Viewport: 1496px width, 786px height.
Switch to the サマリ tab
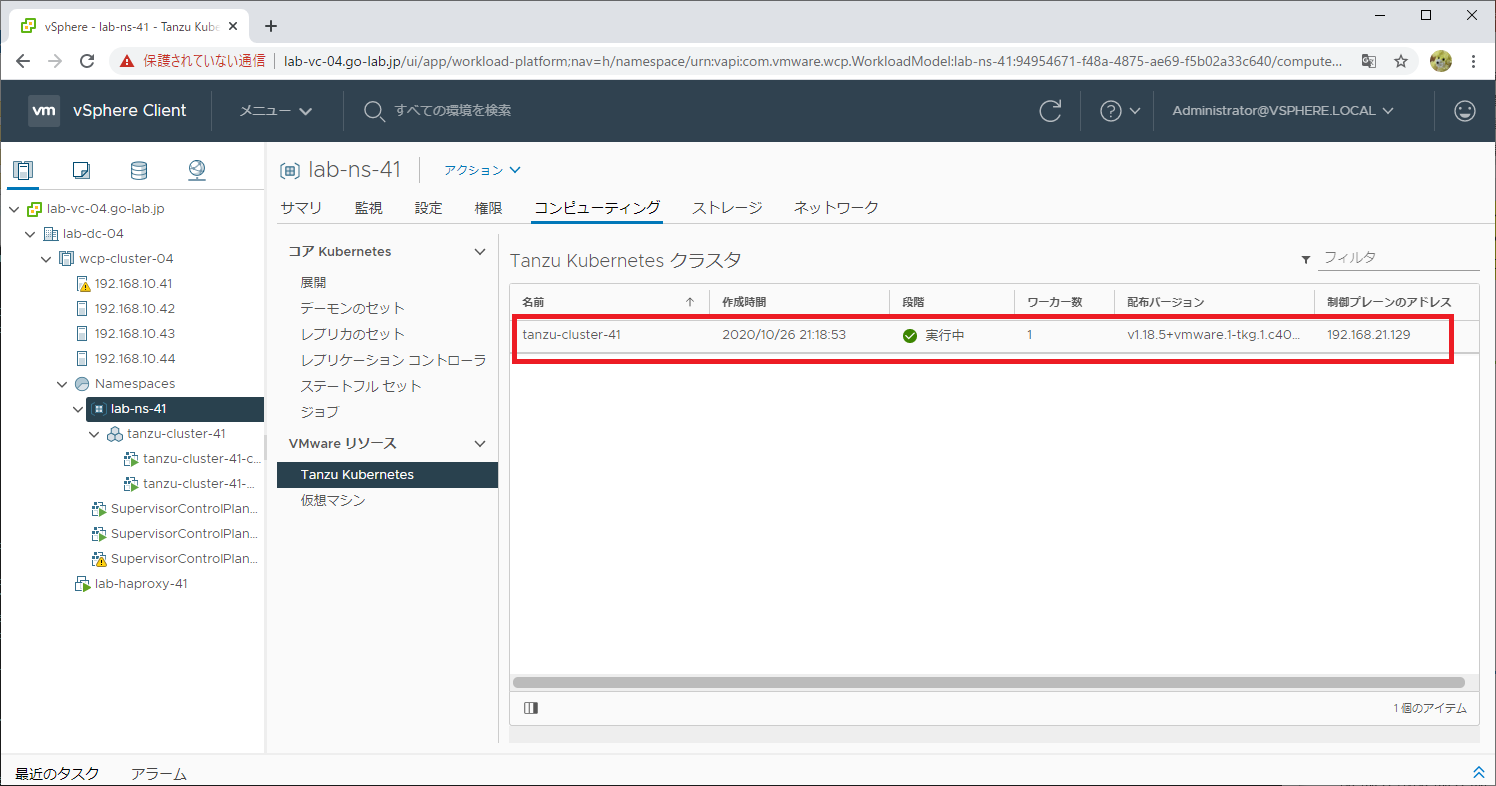301,208
